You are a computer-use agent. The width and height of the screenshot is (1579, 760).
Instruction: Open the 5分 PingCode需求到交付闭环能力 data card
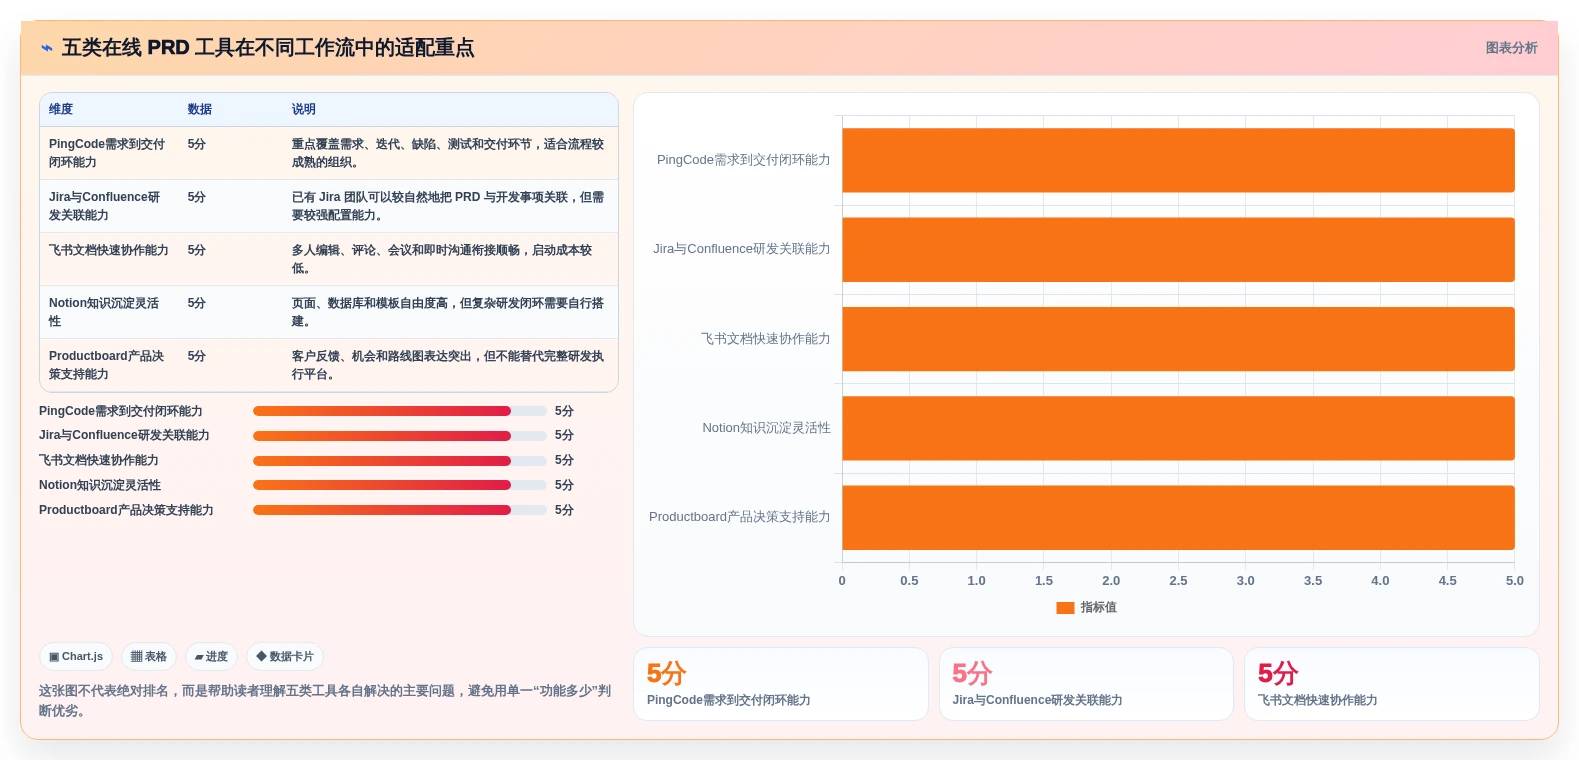[781, 684]
